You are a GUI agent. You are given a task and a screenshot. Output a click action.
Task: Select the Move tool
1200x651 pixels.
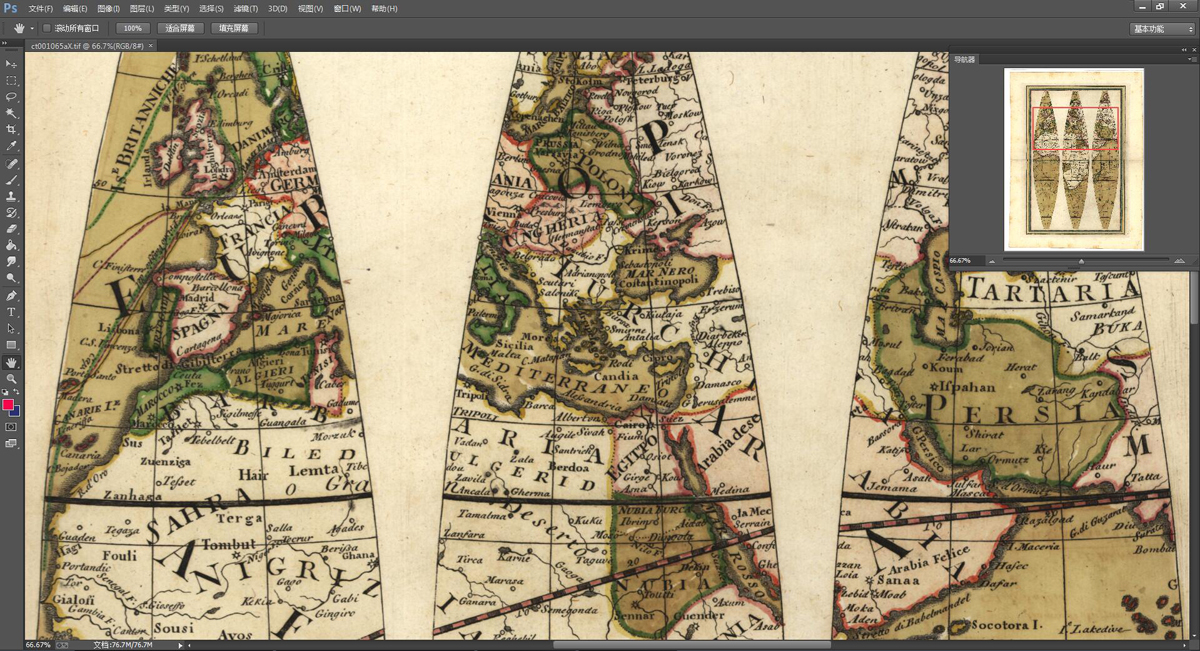11,64
